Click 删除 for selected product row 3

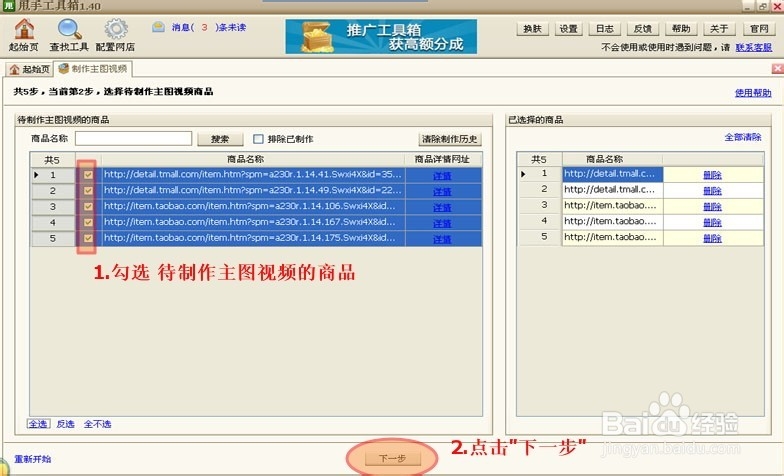[x=712, y=206]
